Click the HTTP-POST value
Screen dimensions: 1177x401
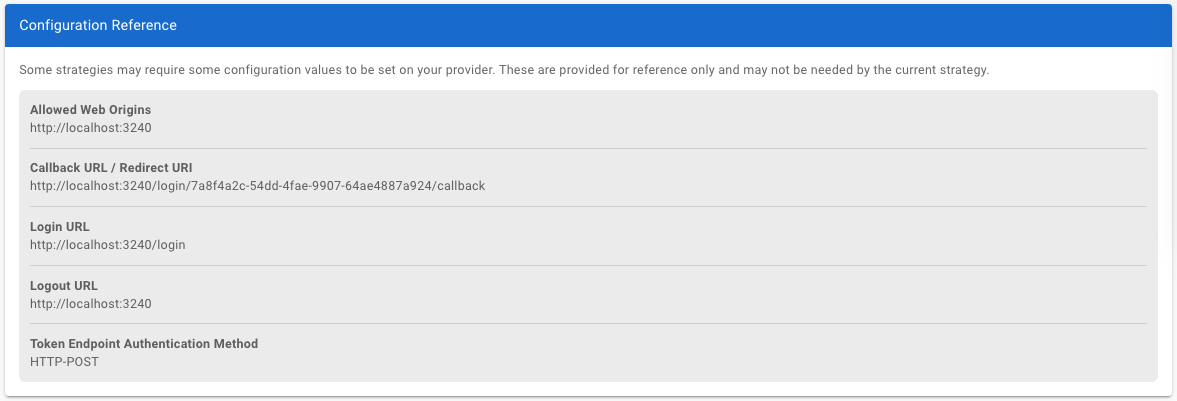65,362
